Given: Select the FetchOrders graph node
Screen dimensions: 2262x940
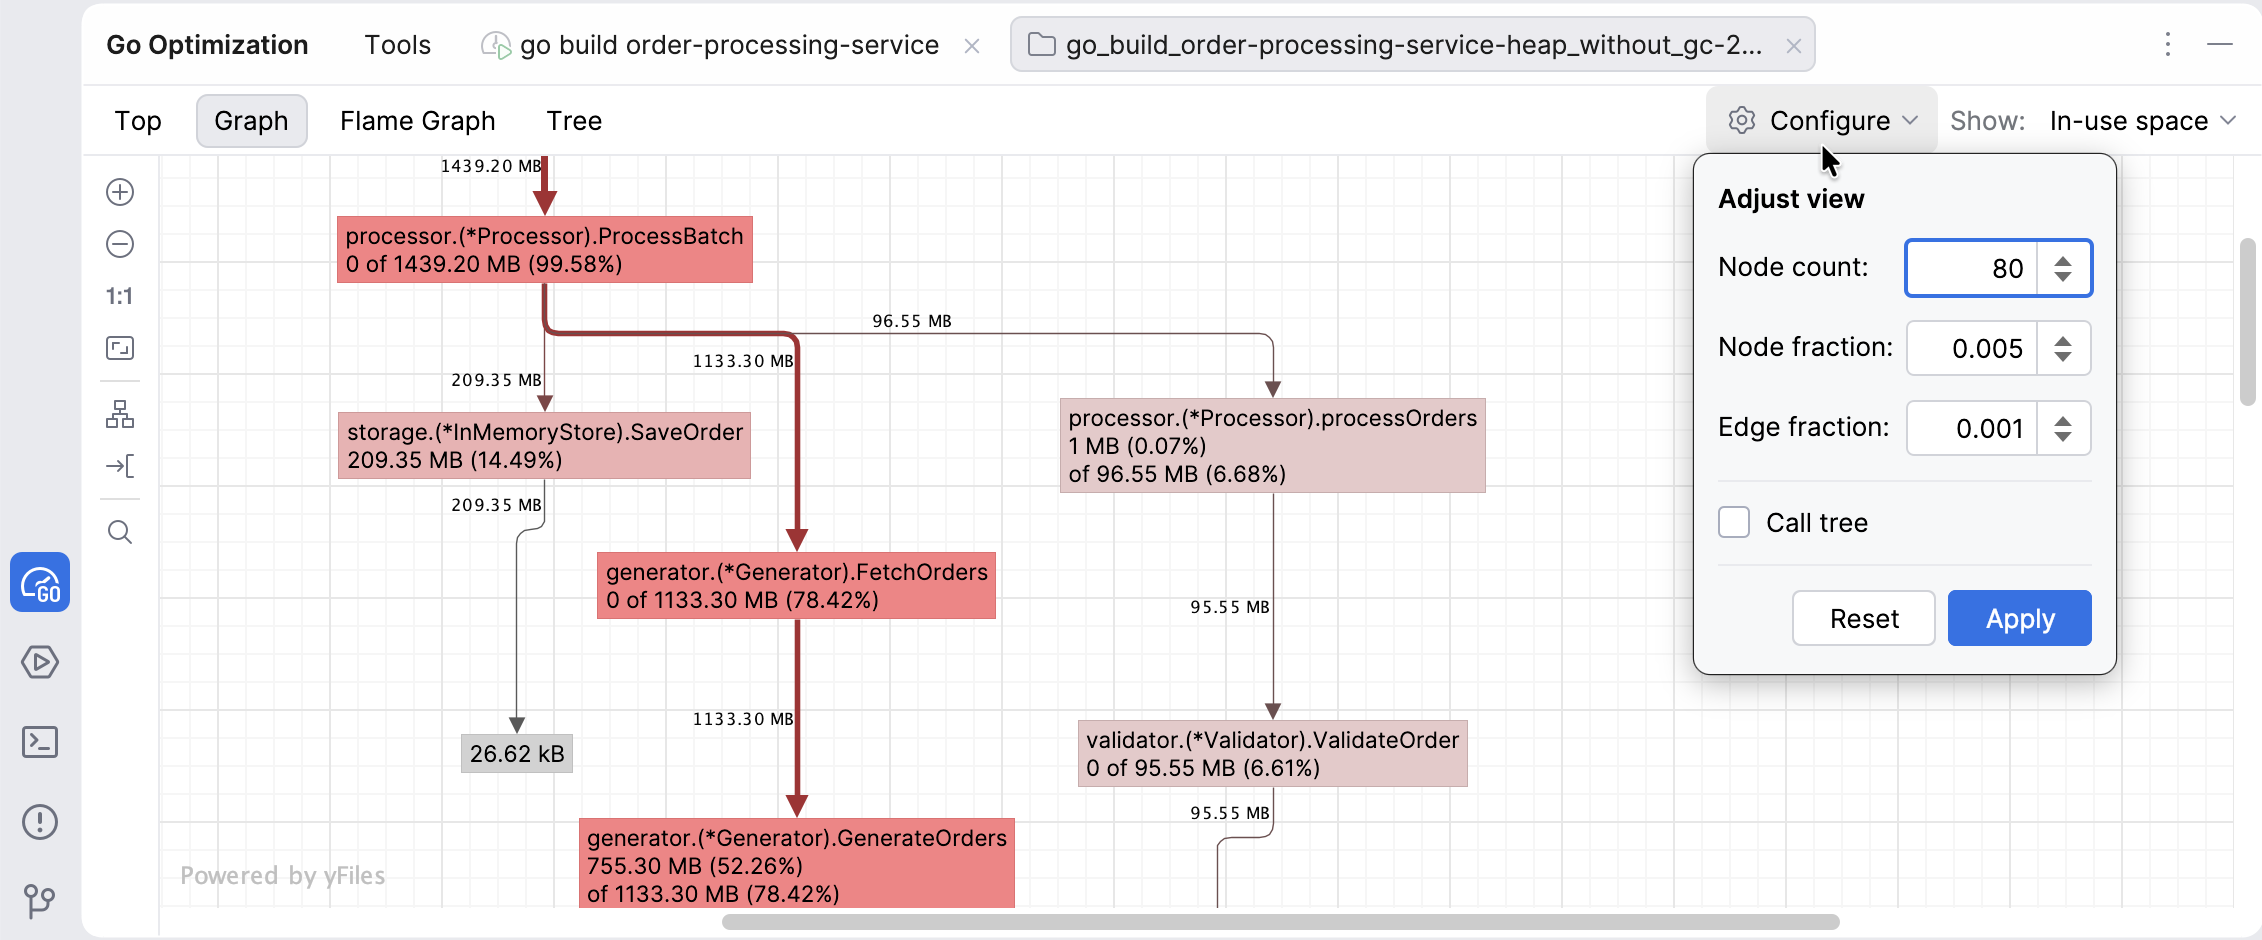Looking at the screenshot, I should coord(796,586).
